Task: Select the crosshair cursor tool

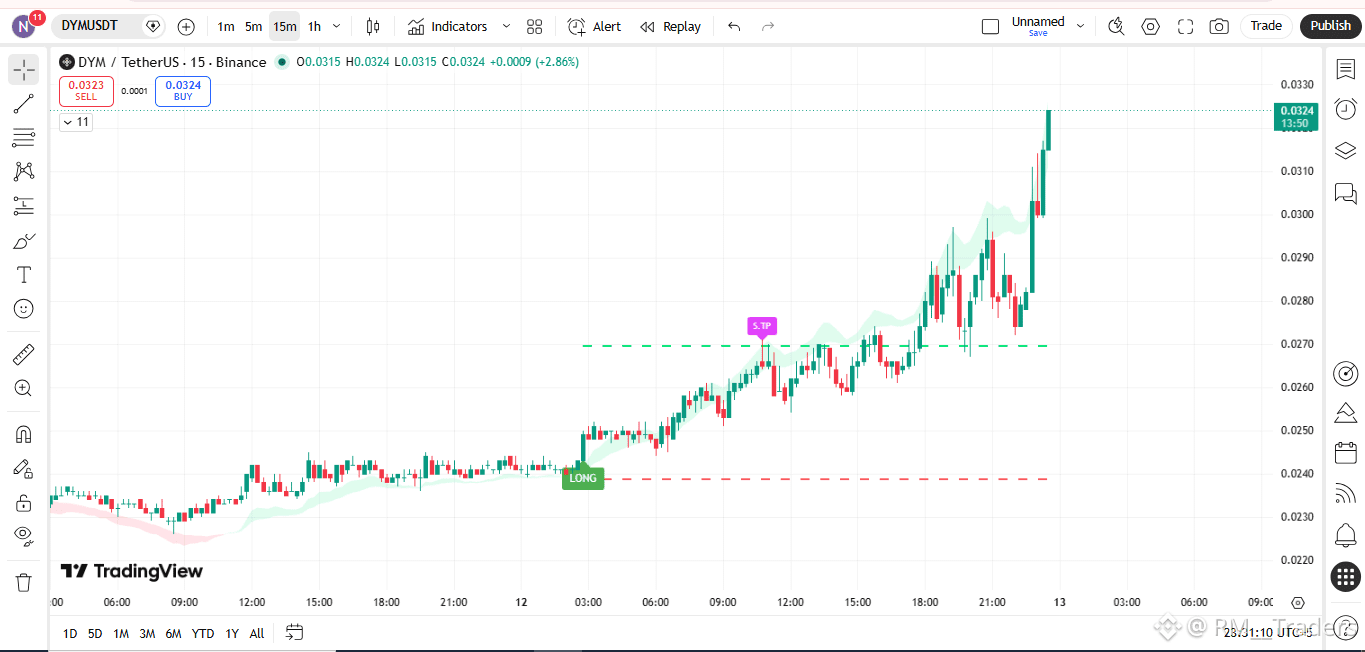Action: (24, 69)
